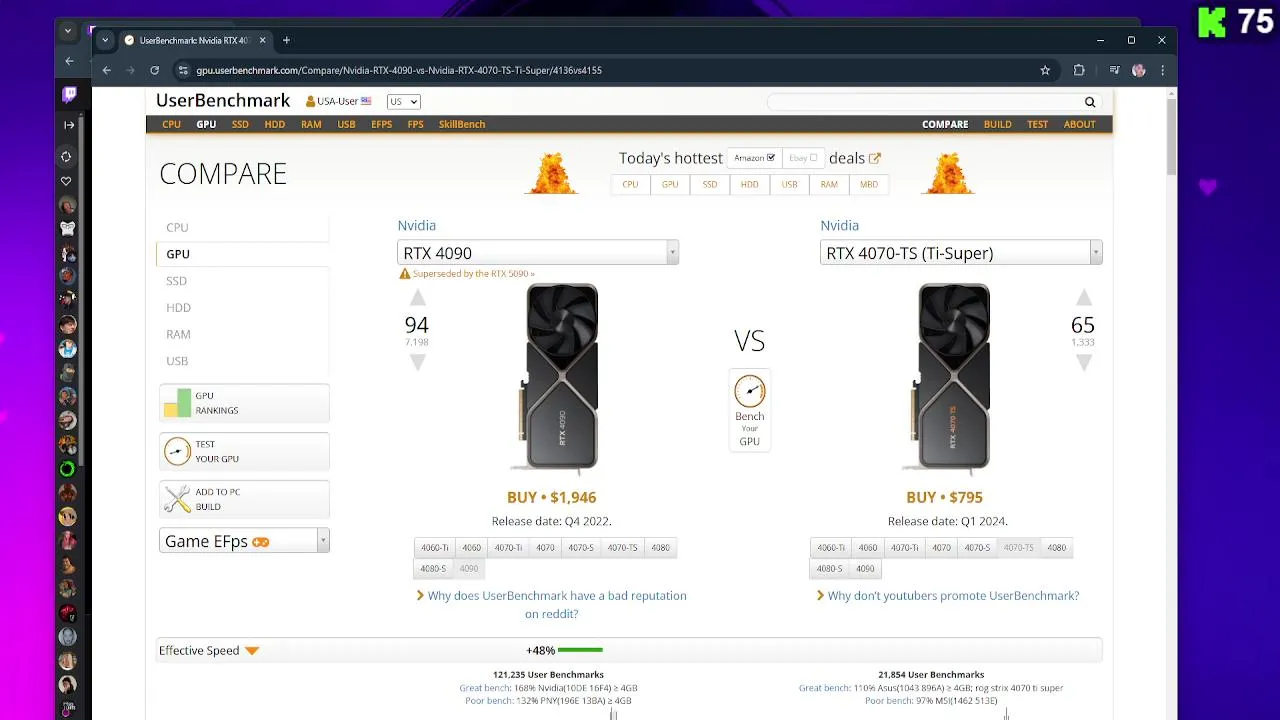Toggle the Amazon deals checkbox
The image size is (1280, 720).
pyautogui.click(x=771, y=158)
